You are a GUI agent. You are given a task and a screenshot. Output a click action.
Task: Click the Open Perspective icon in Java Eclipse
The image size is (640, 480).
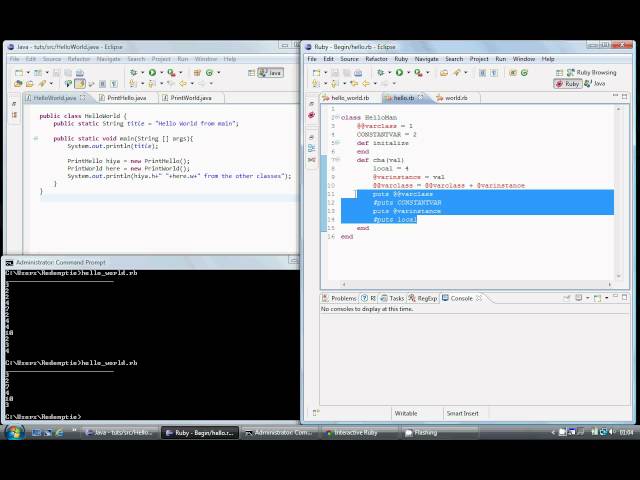point(251,73)
